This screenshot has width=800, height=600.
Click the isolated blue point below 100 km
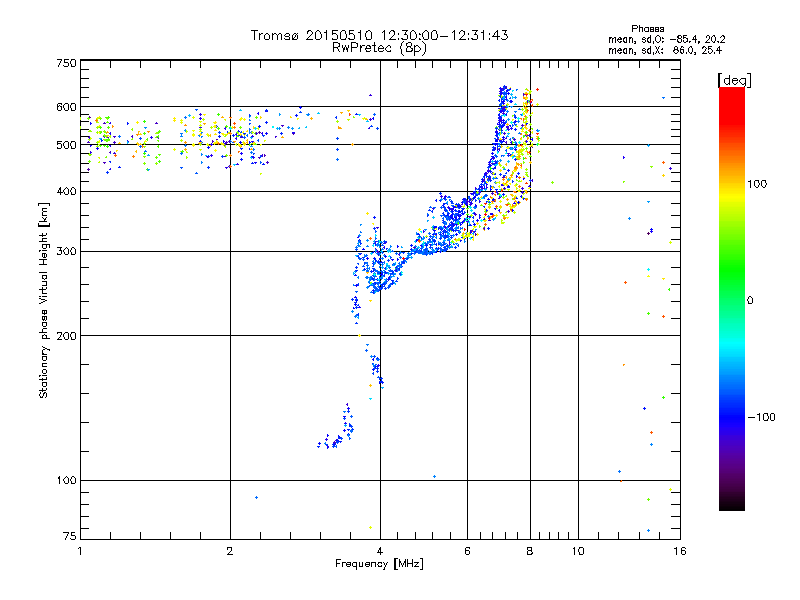coord(256,497)
